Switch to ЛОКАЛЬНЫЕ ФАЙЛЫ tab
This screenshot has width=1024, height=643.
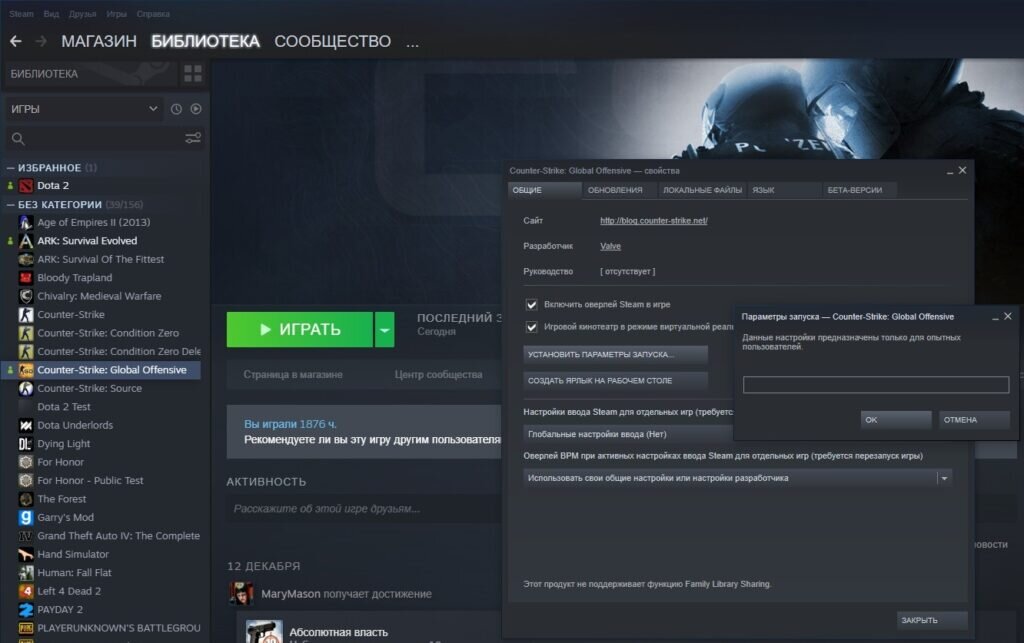702,190
